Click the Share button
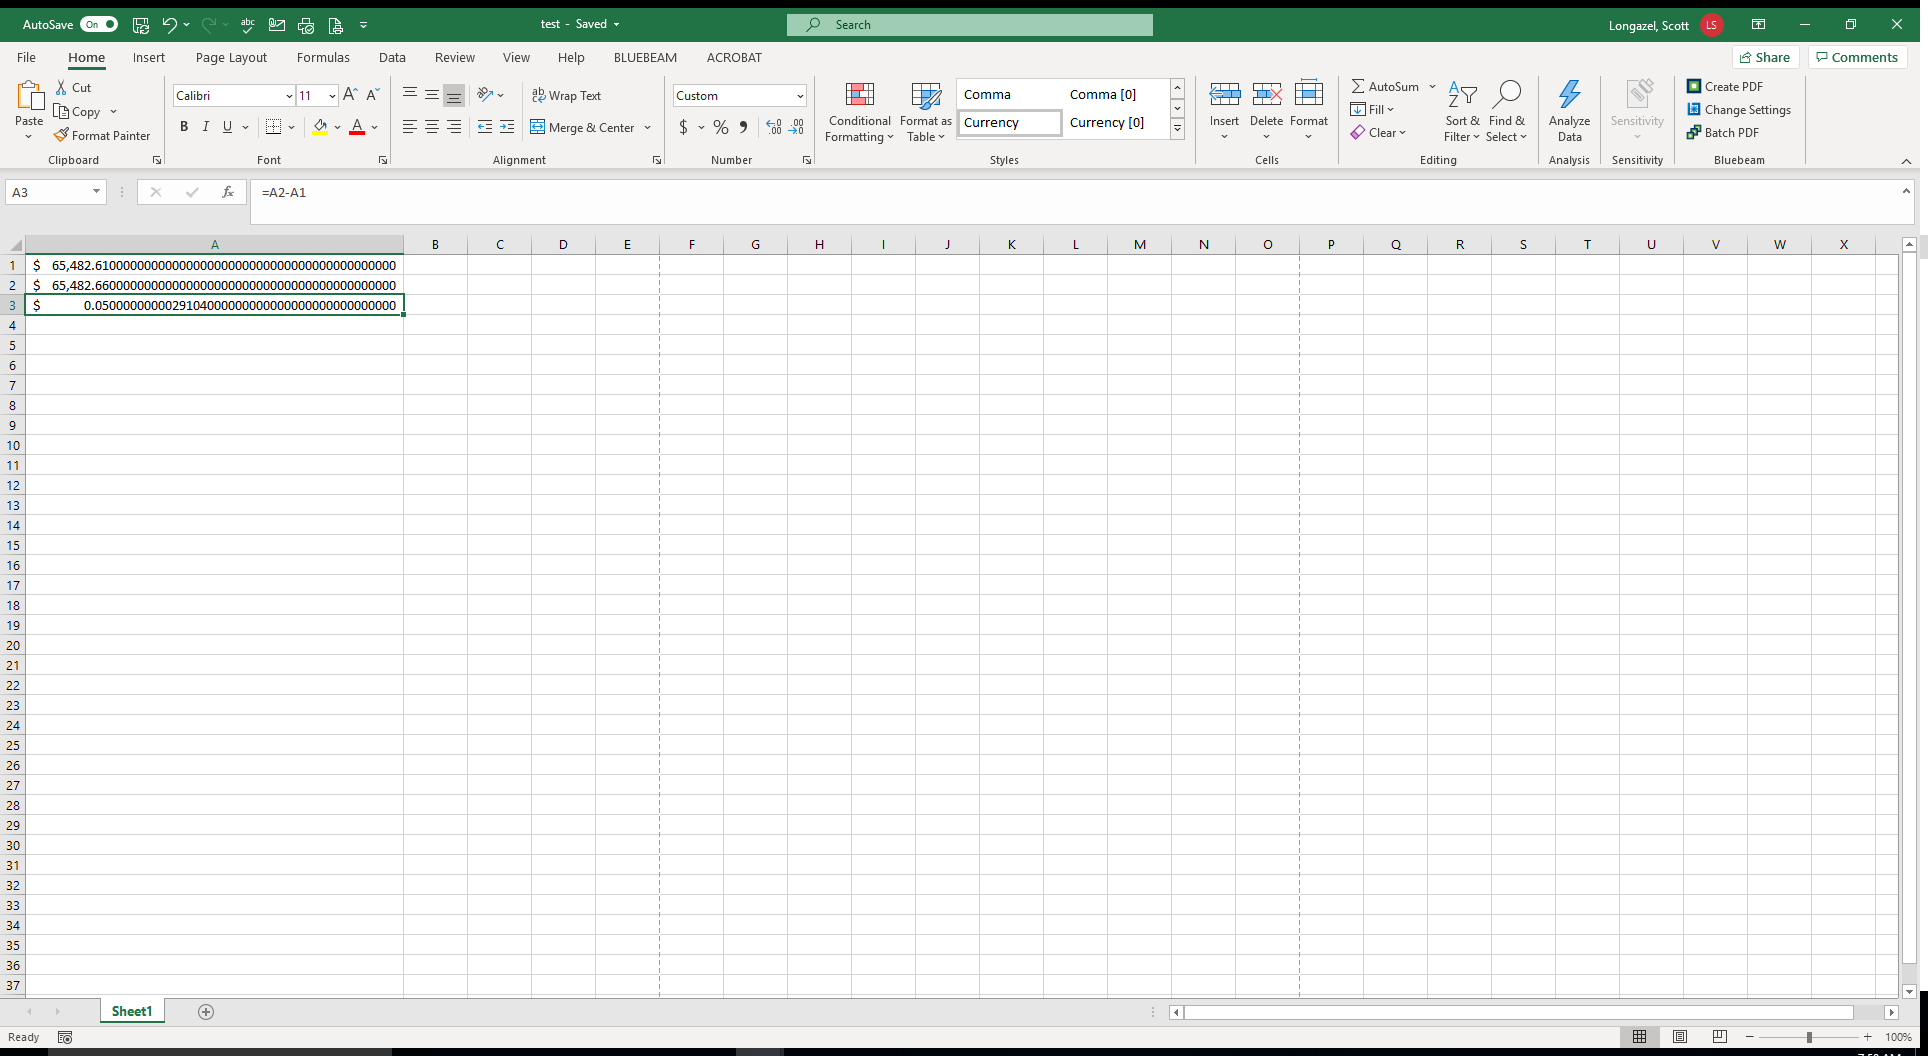This screenshot has height=1056, width=1928. [x=1765, y=57]
